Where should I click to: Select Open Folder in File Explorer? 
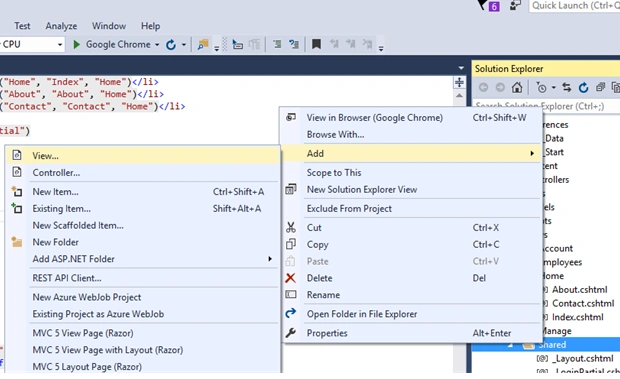(x=411, y=314)
